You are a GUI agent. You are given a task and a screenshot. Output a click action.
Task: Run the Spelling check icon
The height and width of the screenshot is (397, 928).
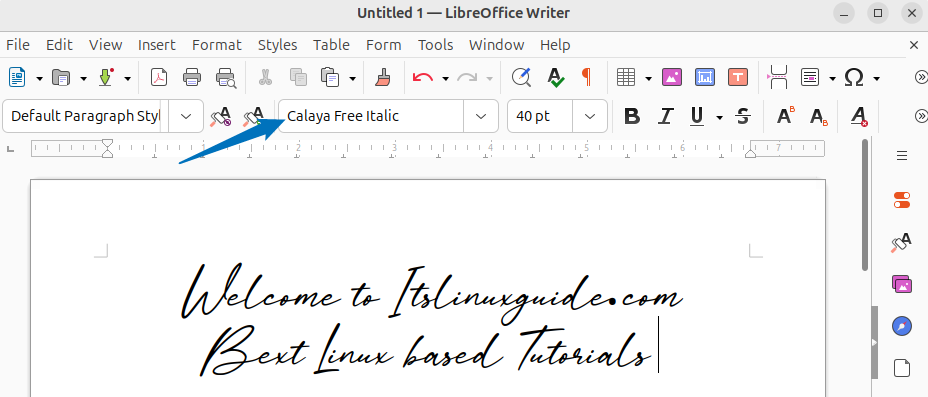[x=555, y=77]
